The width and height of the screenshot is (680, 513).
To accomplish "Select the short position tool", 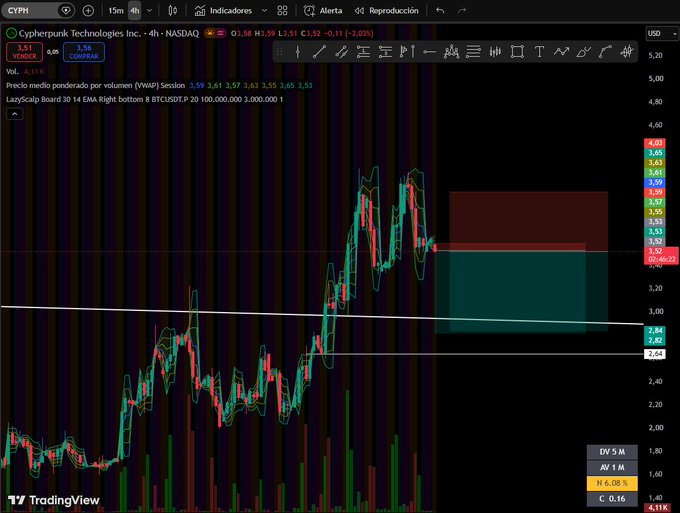I will pyautogui.click(x=385, y=52).
